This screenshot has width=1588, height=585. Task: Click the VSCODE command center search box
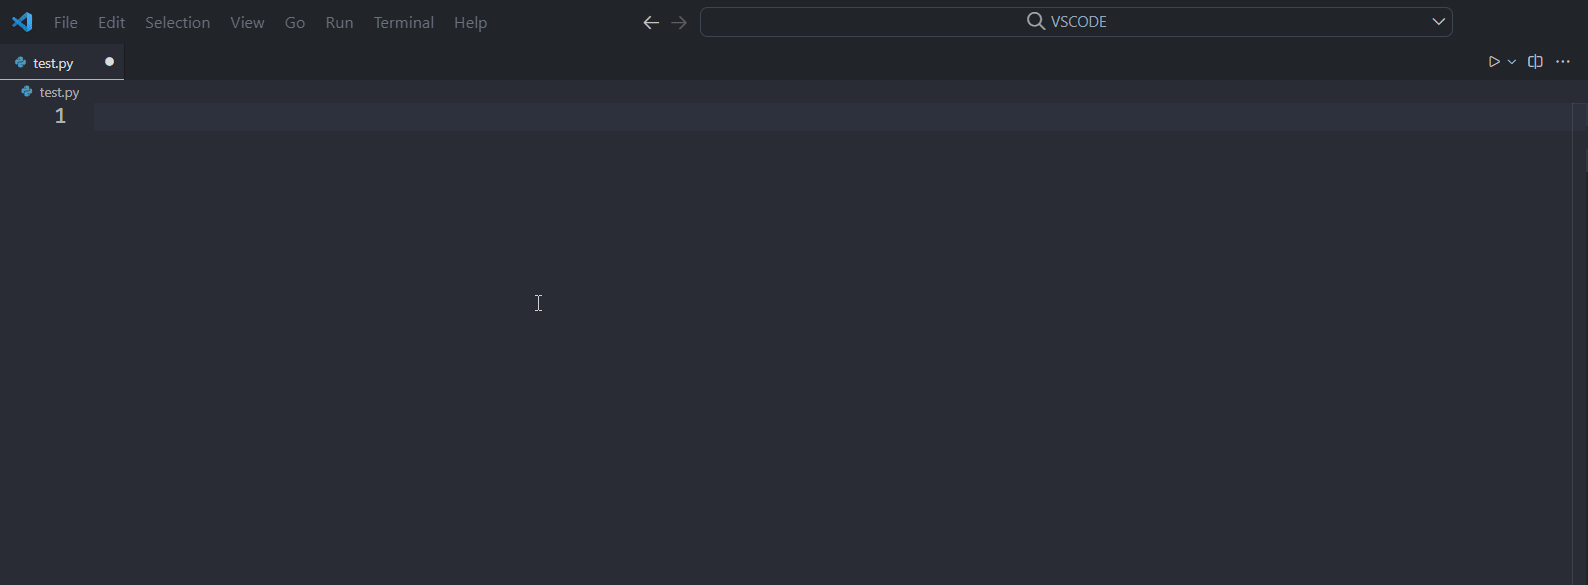click(x=1076, y=22)
